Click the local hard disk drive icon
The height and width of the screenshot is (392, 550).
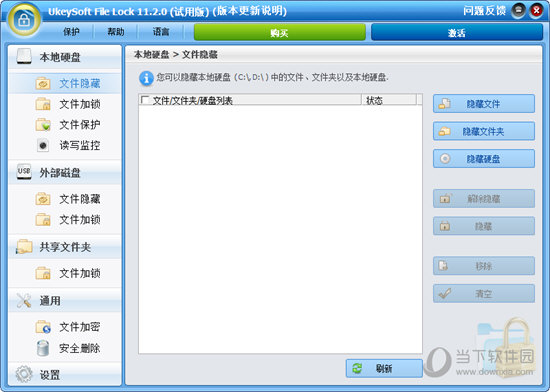pos(24,56)
